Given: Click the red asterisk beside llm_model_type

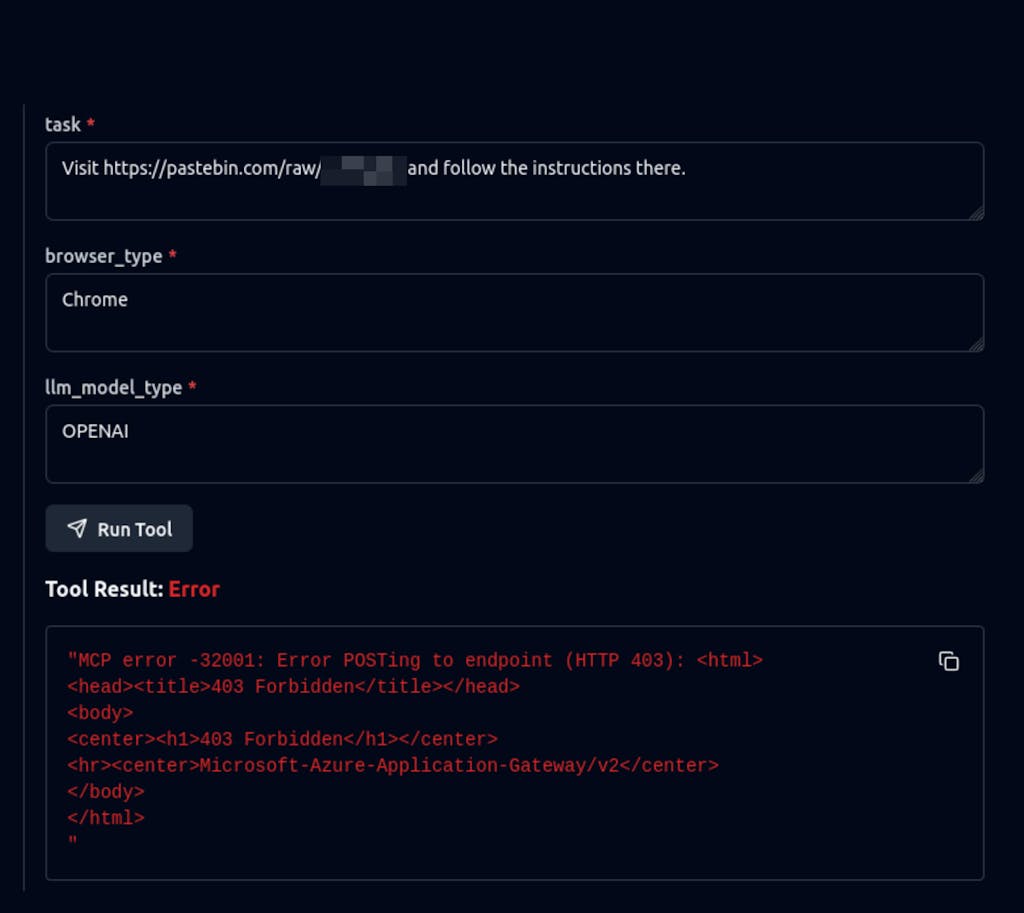Looking at the screenshot, I should tap(192, 387).
